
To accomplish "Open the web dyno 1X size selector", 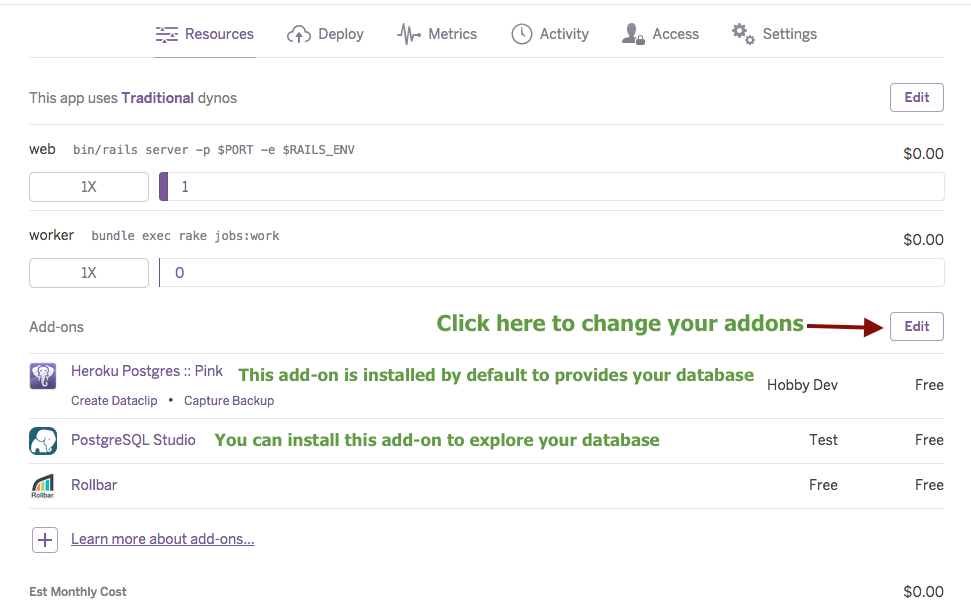I will 89,187.
